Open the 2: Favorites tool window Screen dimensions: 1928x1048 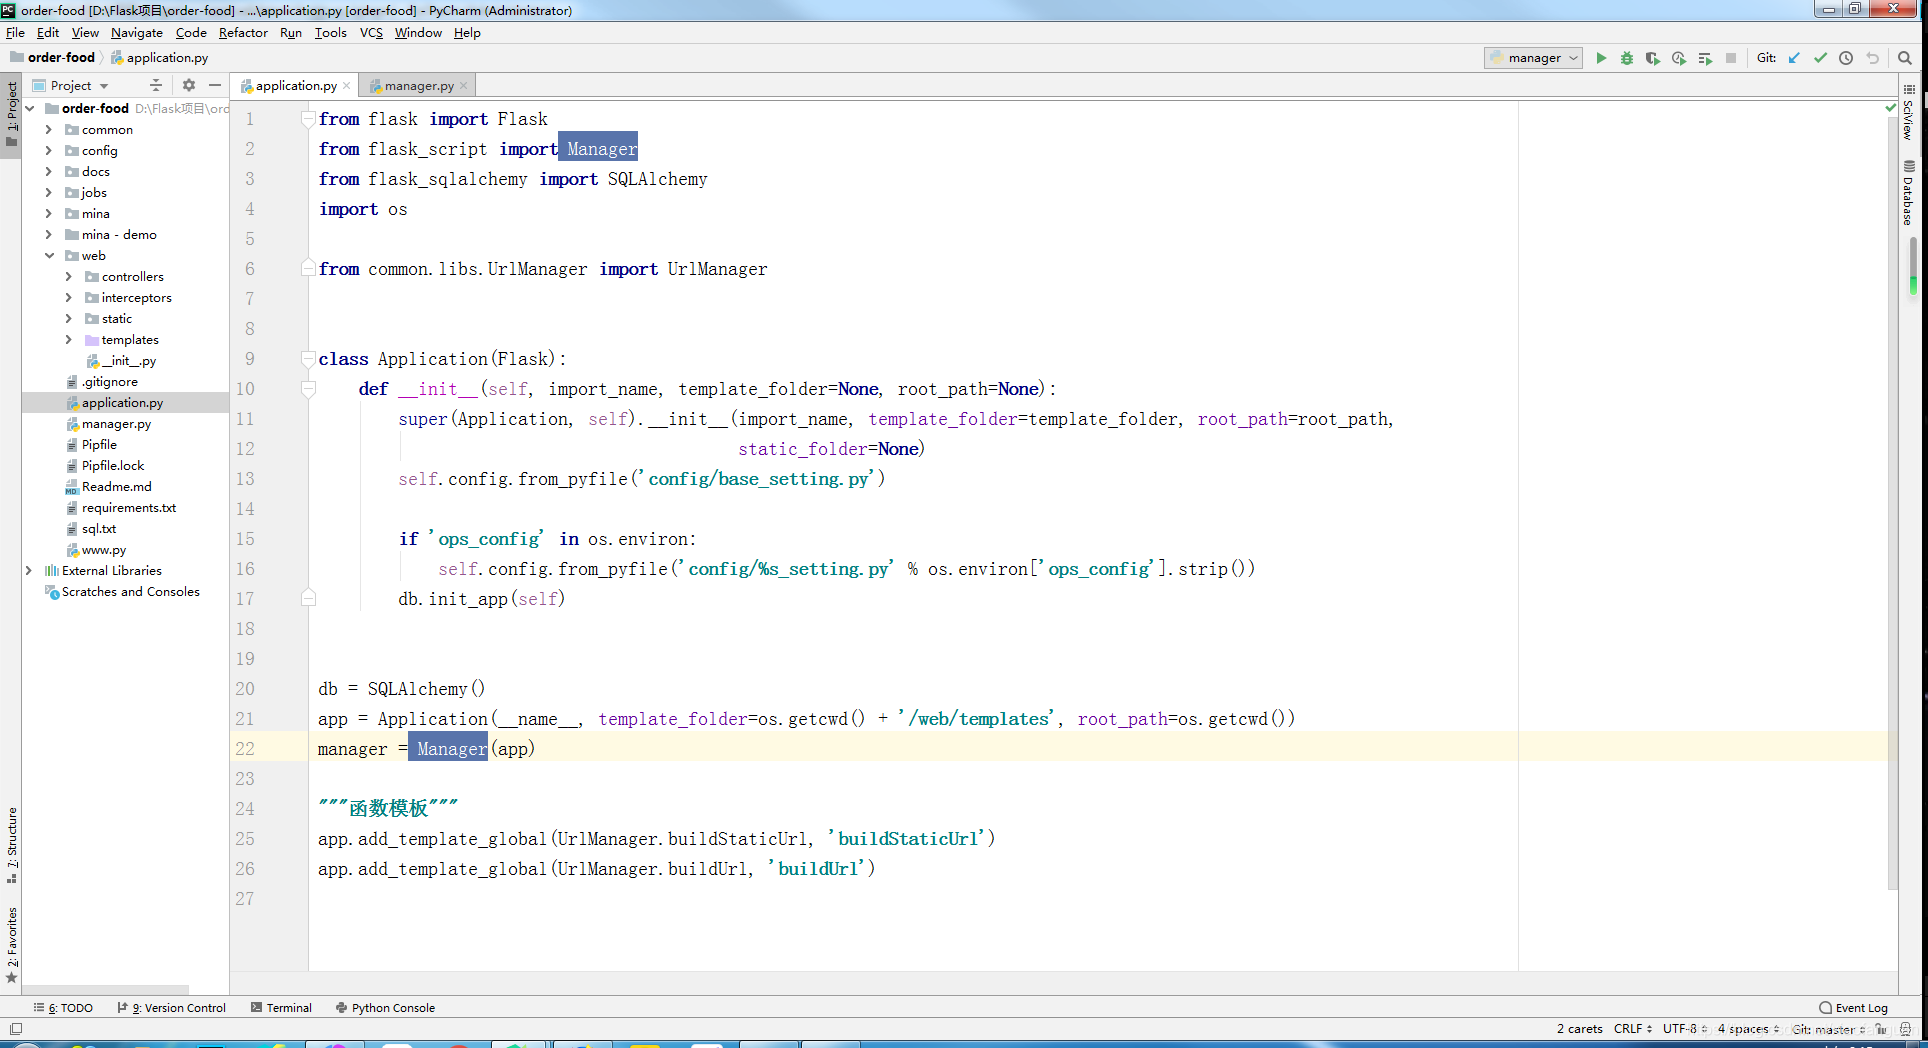[x=11, y=945]
